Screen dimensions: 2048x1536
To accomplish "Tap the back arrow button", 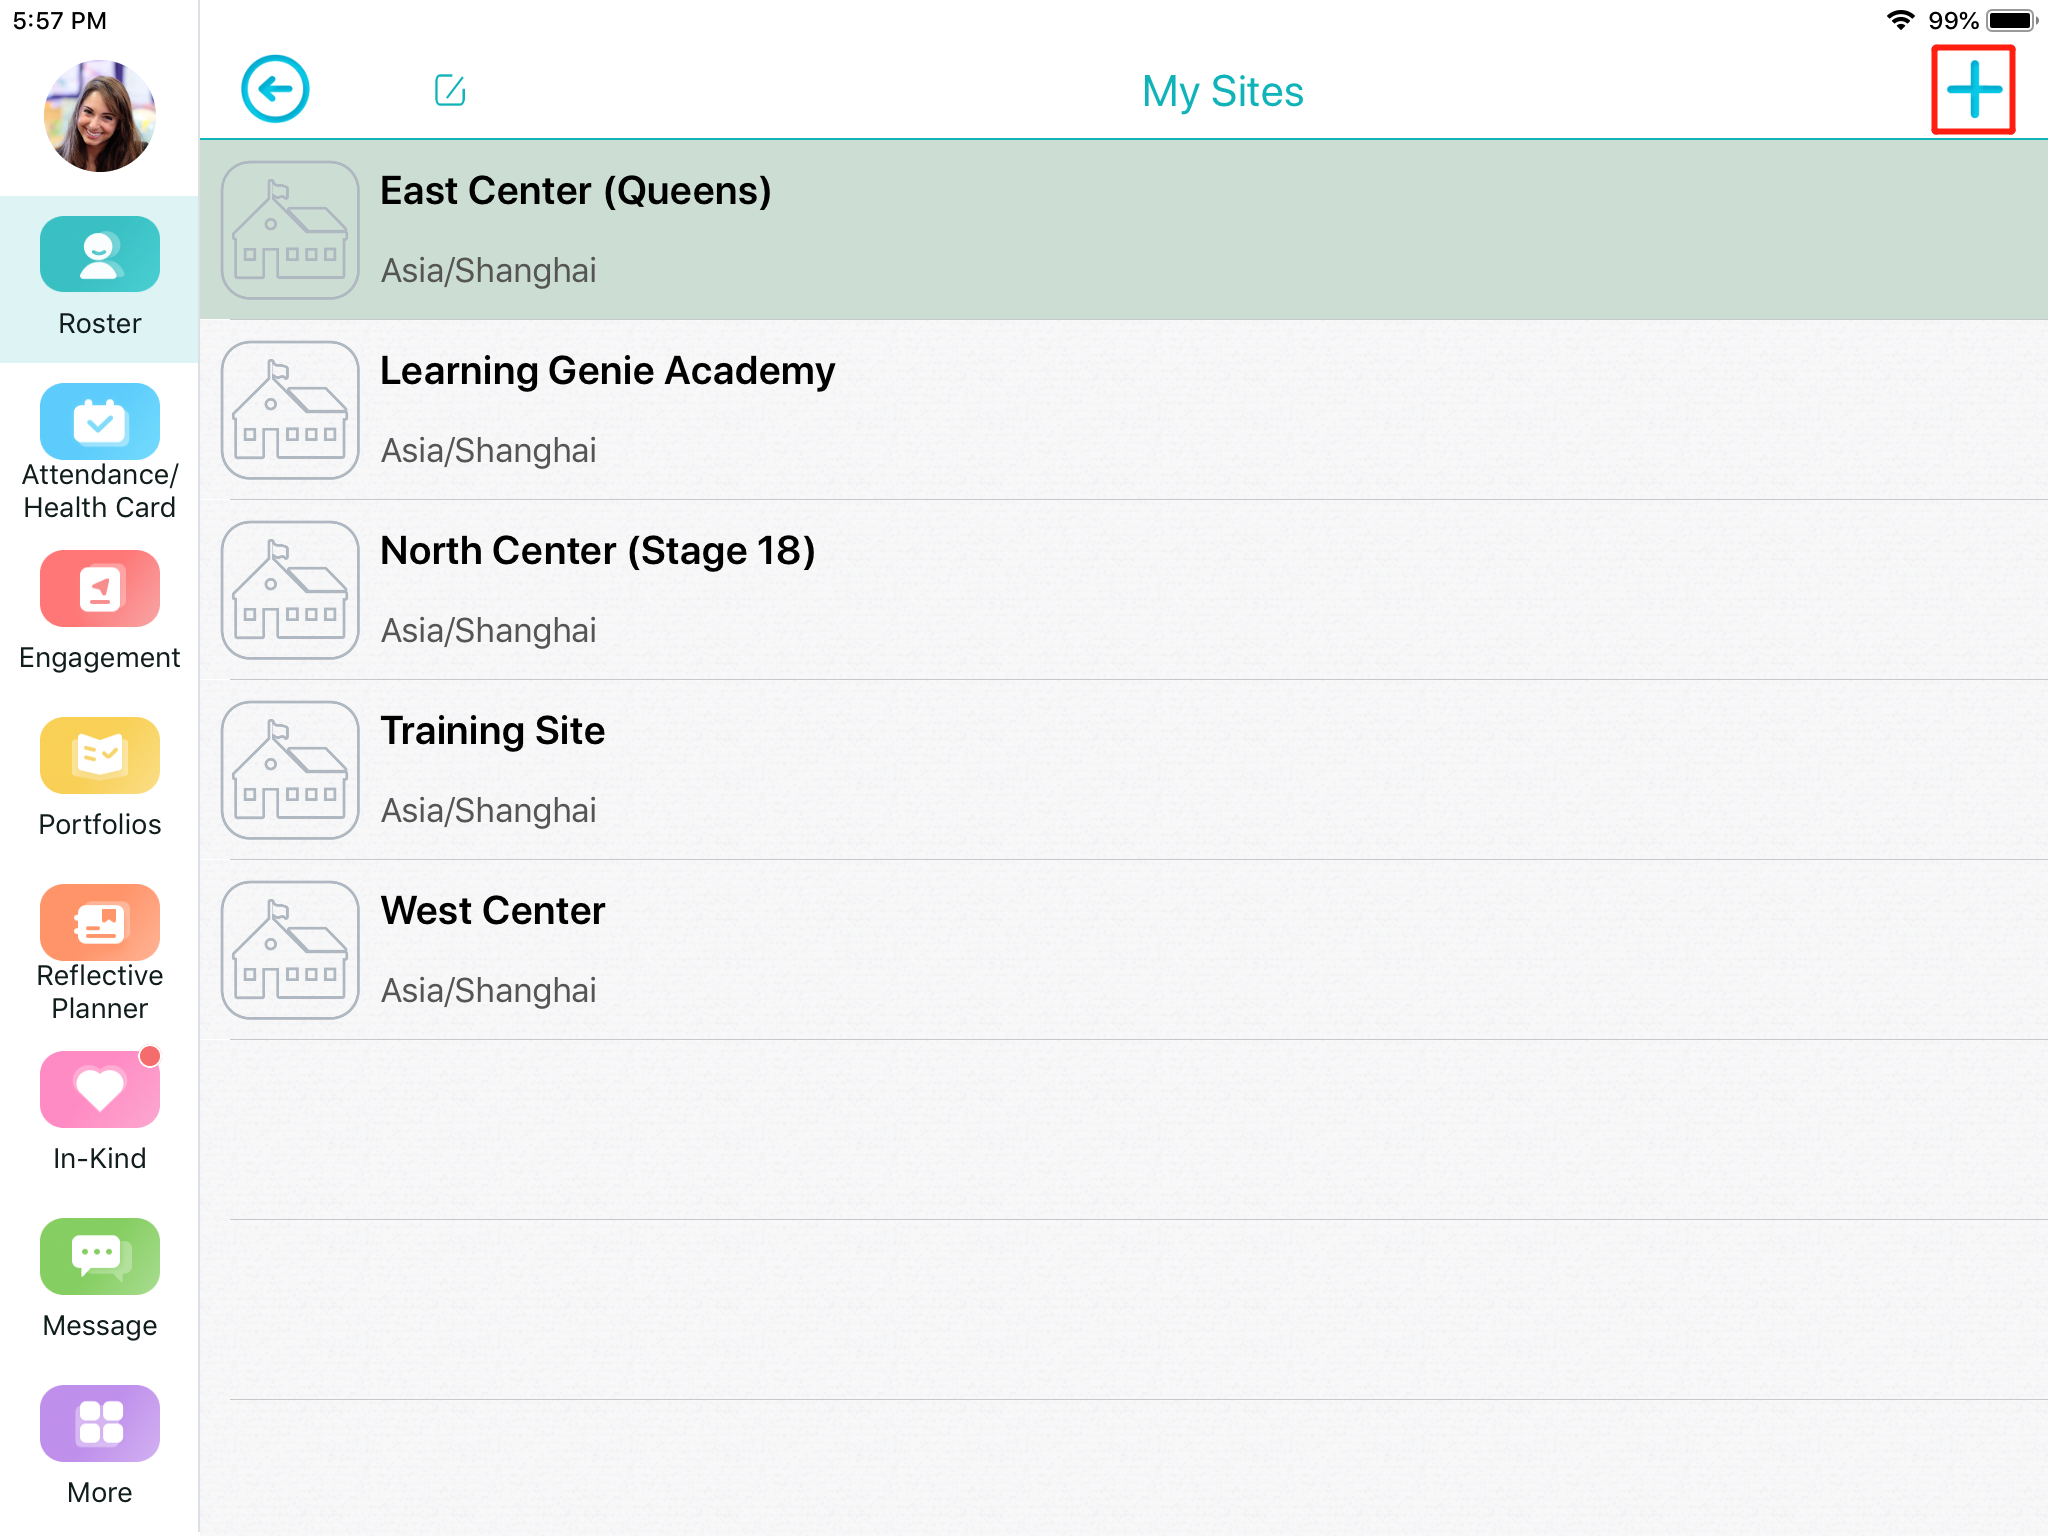I will pyautogui.click(x=275, y=90).
